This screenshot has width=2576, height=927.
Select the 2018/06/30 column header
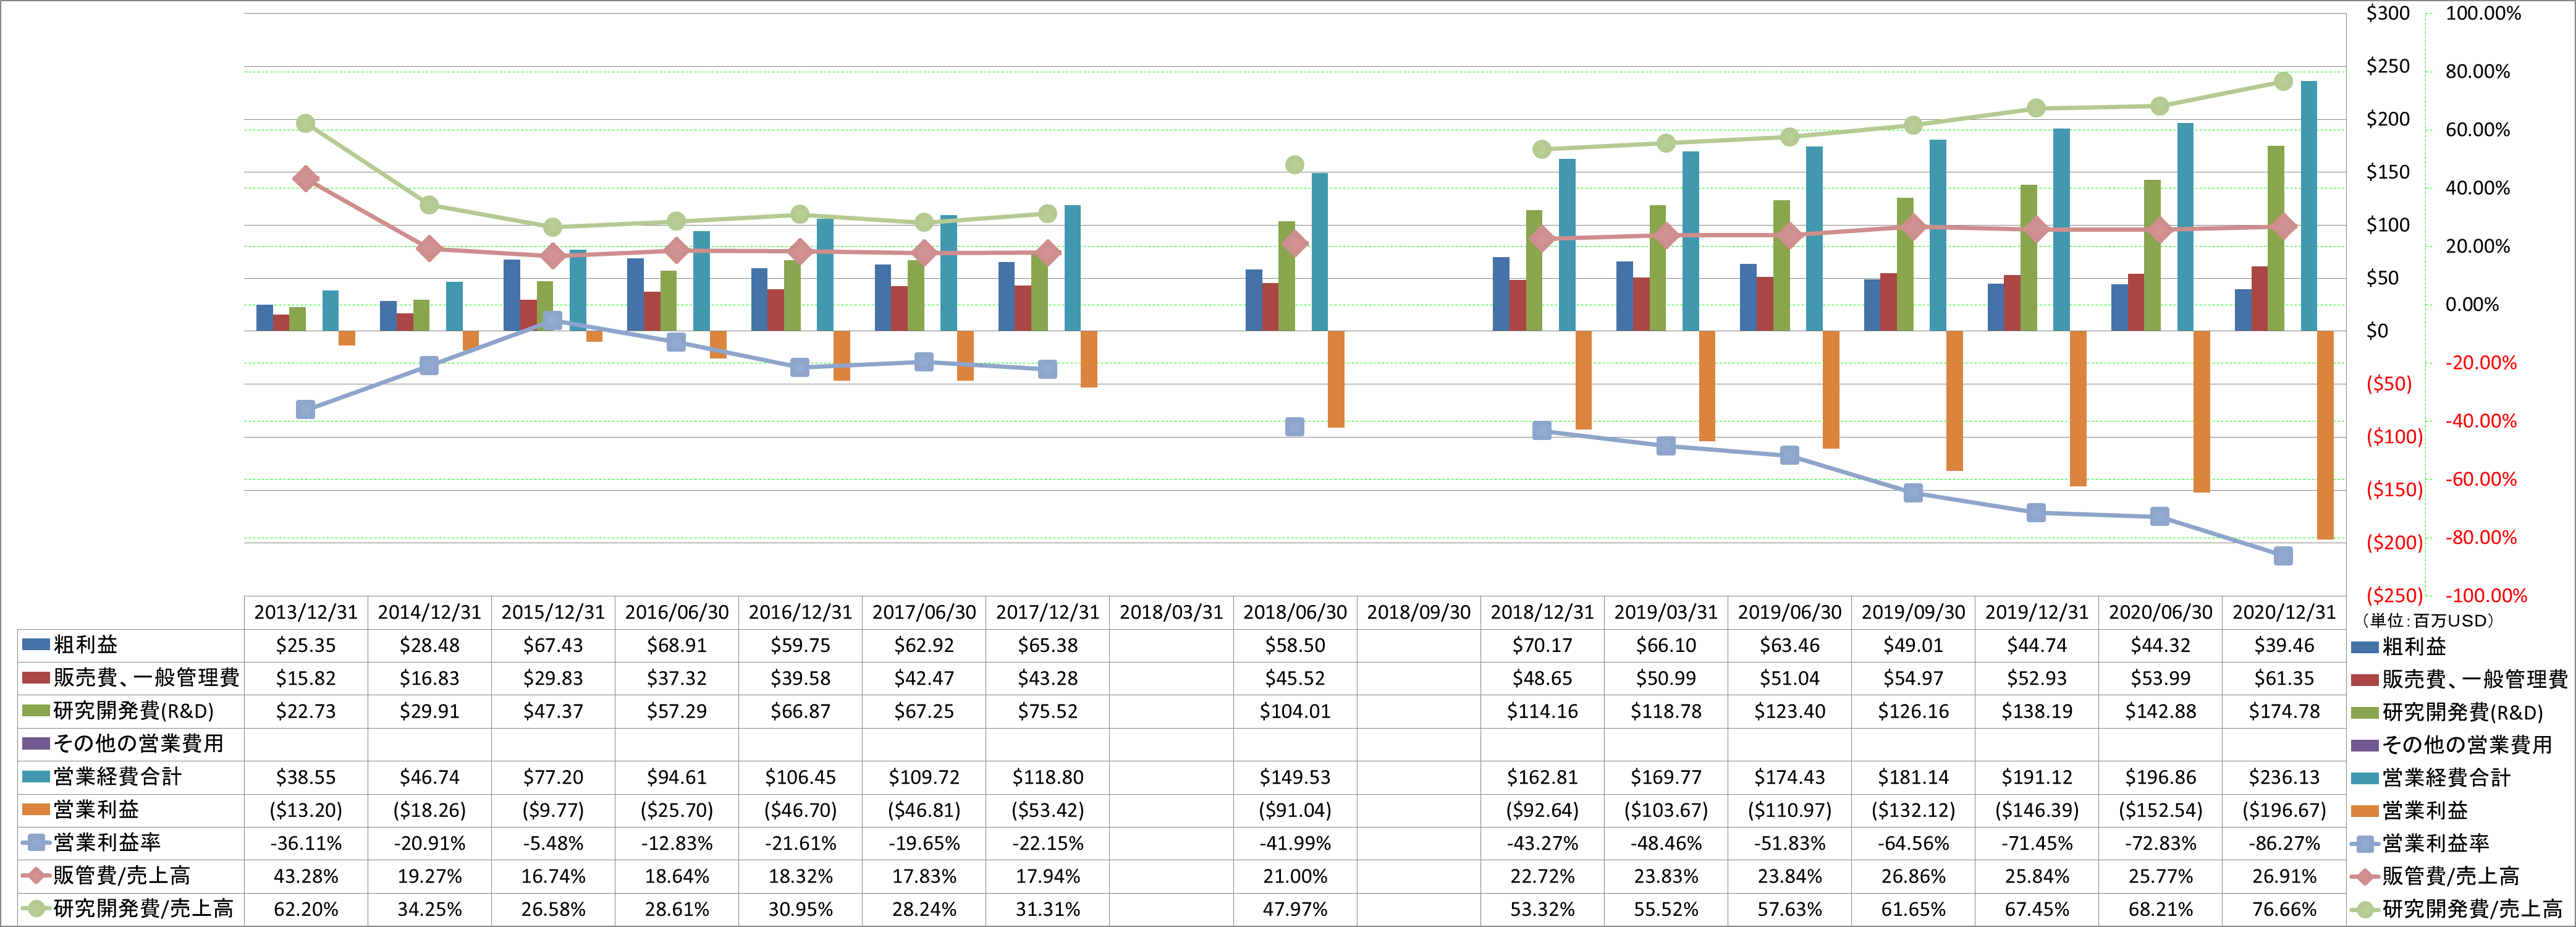pos(1295,612)
